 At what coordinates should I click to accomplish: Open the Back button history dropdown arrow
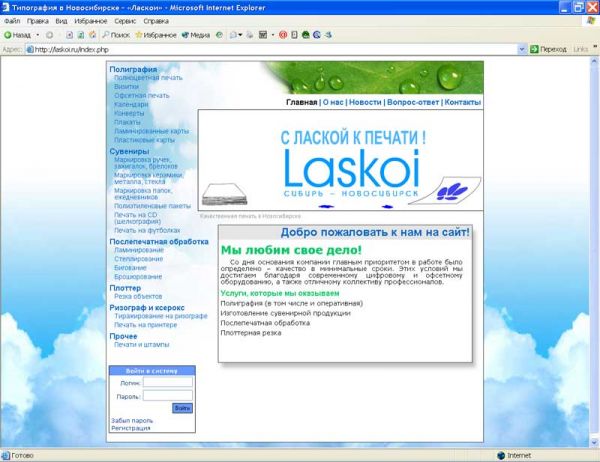pos(38,35)
